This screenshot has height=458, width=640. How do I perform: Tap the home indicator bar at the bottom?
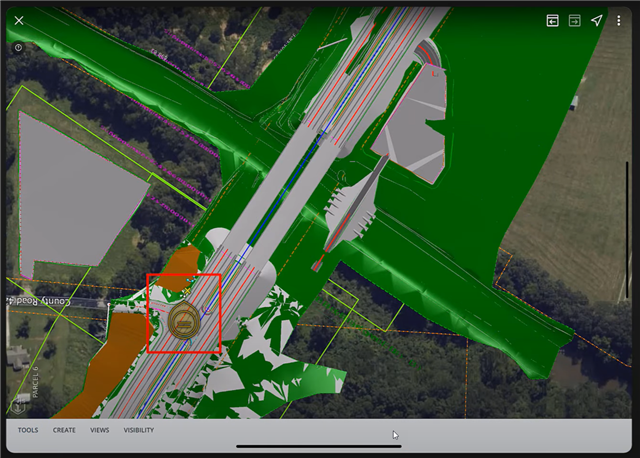click(318, 447)
